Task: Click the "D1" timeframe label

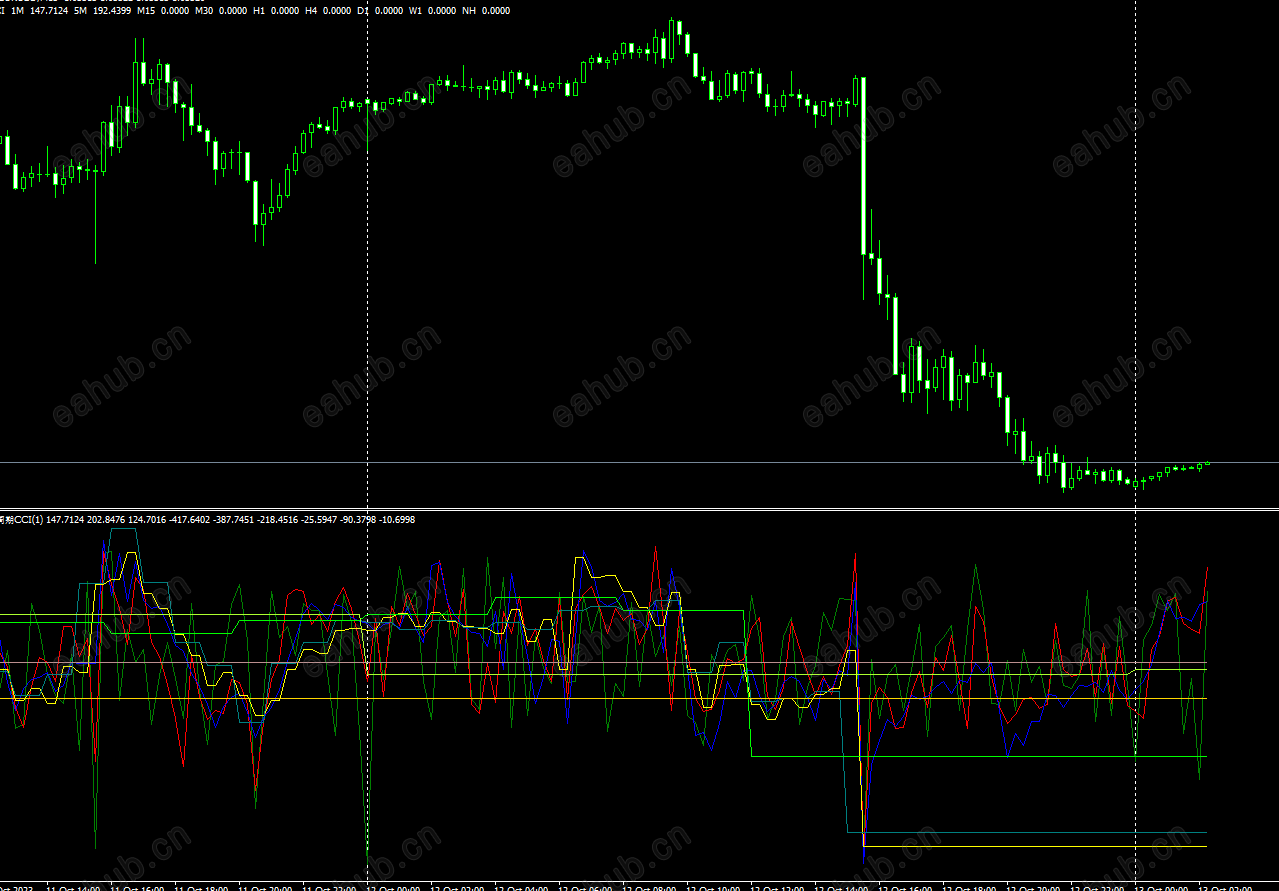Action: (363, 11)
